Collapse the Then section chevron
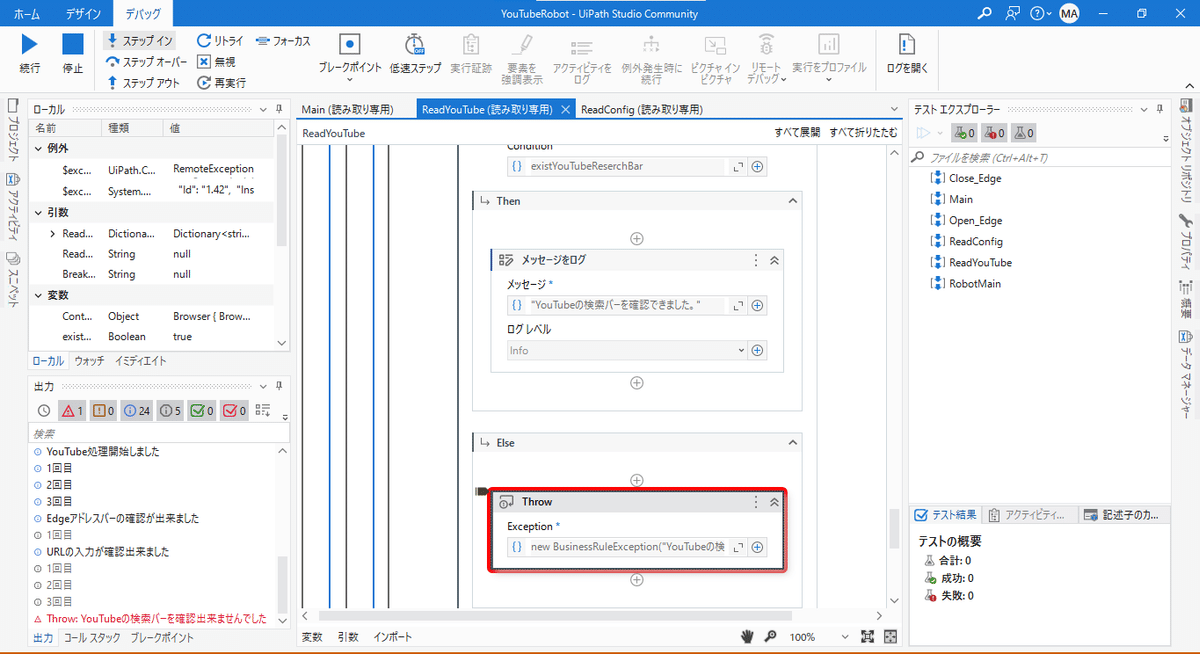1200x654 pixels. tap(792, 201)
